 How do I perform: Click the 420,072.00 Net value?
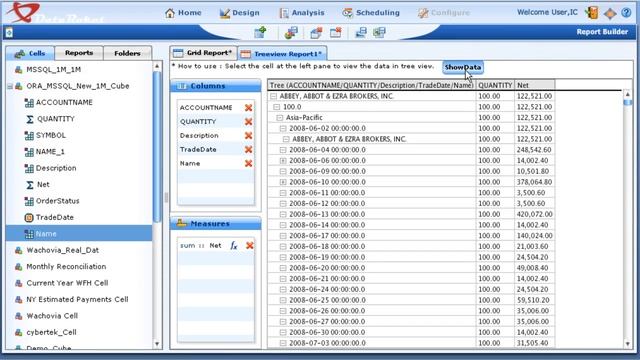pos(534,214)
